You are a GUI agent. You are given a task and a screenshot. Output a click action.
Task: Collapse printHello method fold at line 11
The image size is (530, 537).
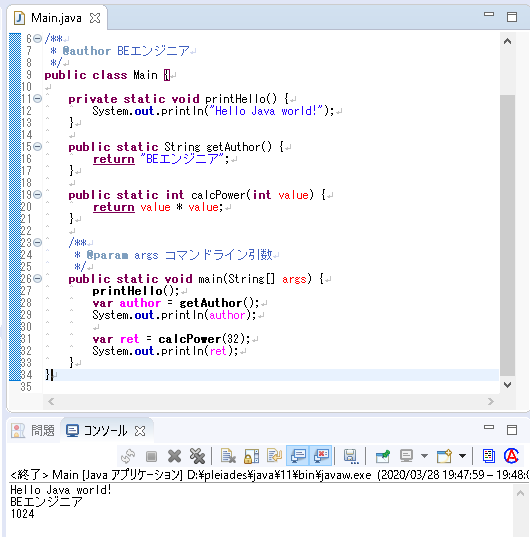point(37,99)
